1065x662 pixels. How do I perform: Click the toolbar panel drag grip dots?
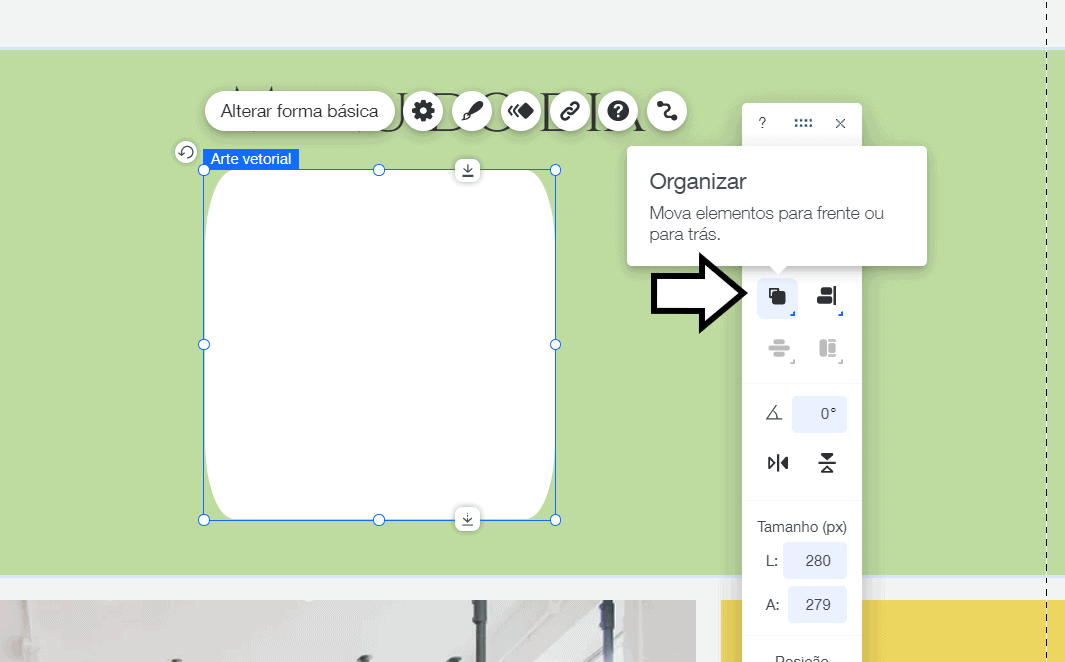(803, 123)
